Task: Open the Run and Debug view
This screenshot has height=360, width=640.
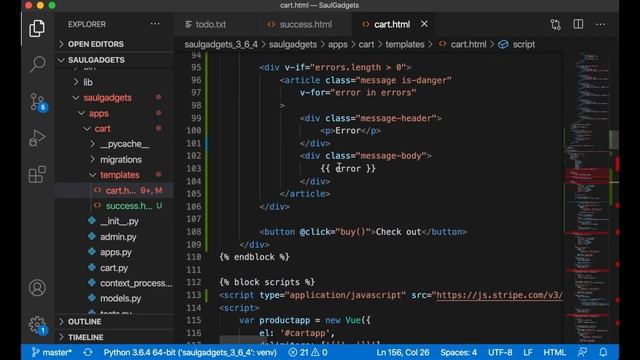Action: (x=37, y=138)
